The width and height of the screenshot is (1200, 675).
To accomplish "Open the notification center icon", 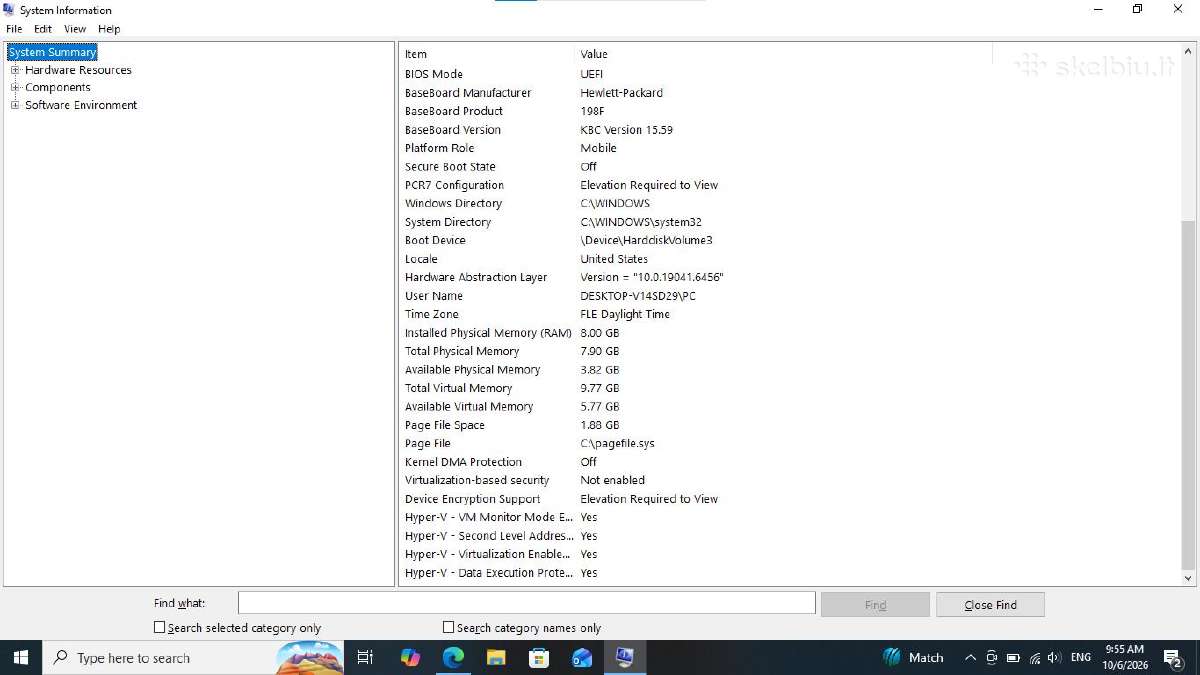I will pyautogui.click(x=1174, y=657).
